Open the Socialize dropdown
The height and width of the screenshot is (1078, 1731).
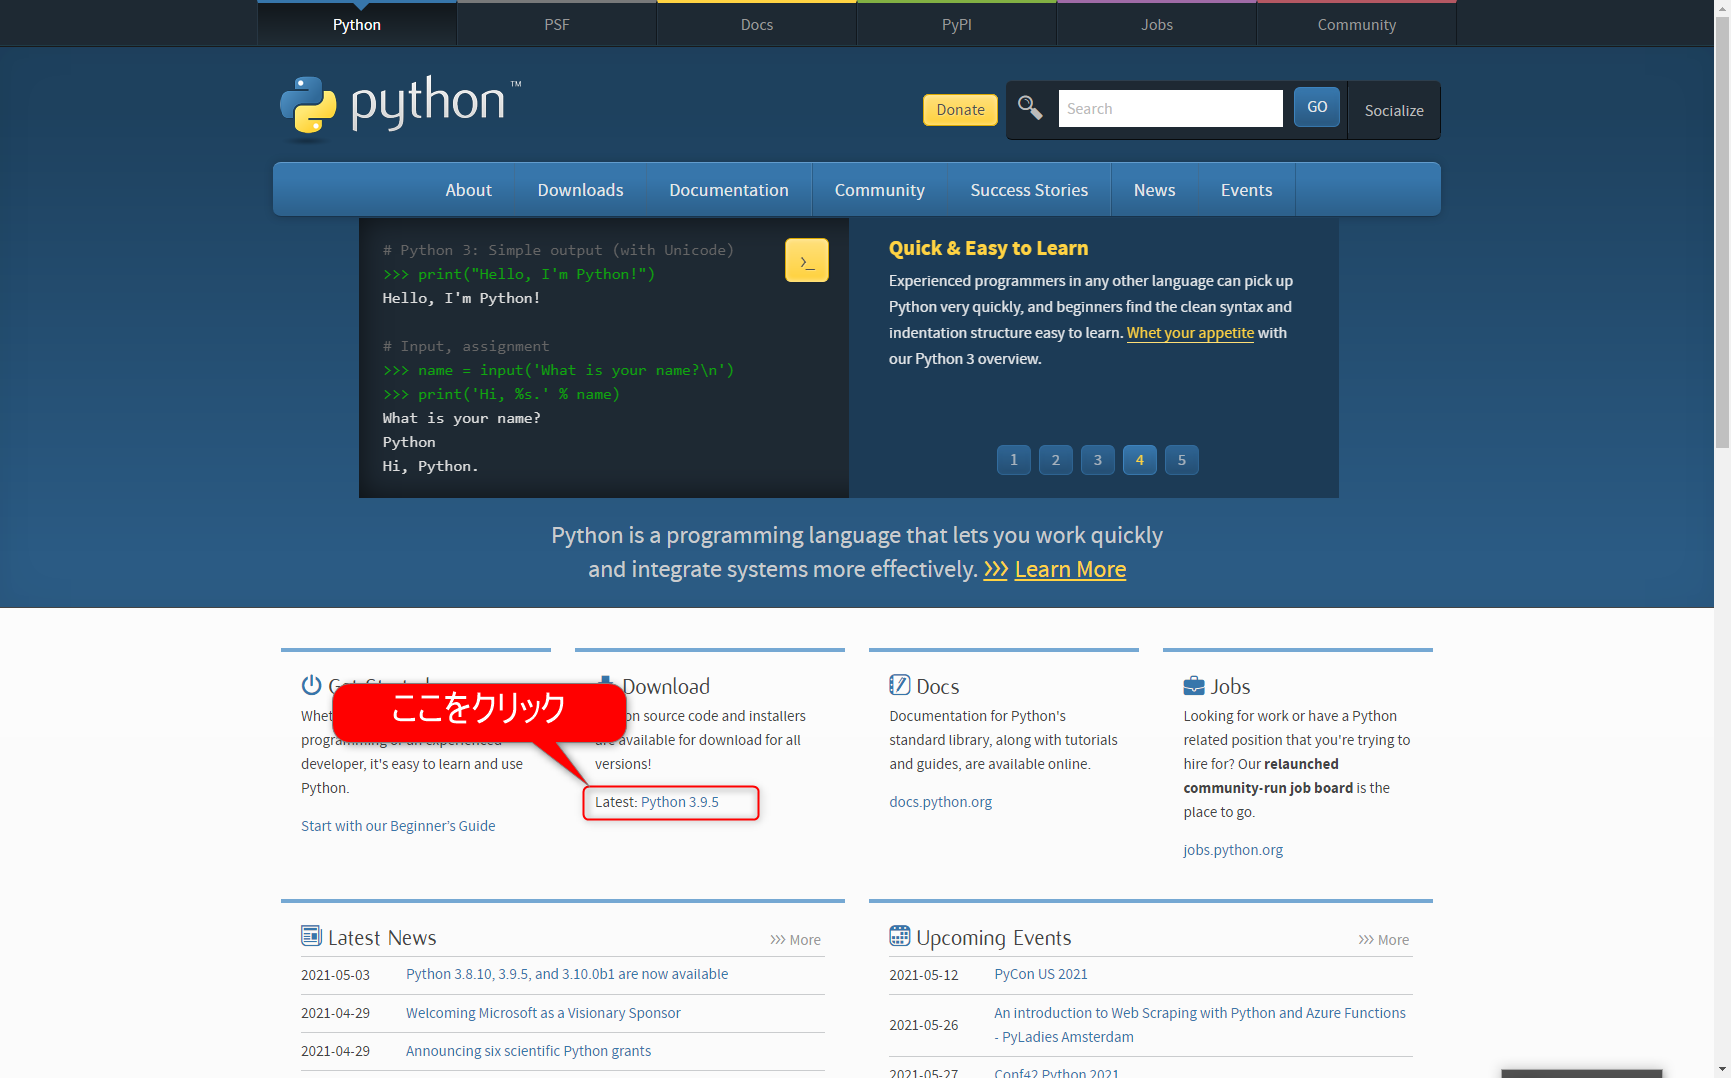click(1393, 110)
